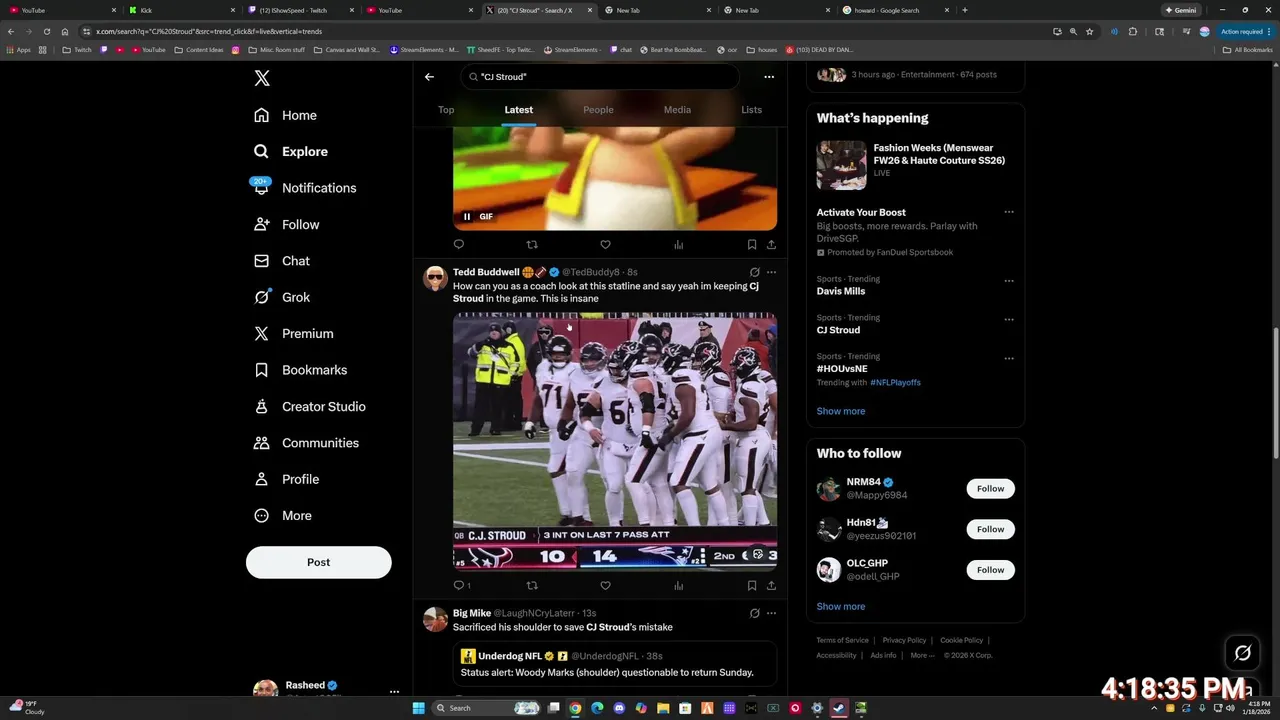
Task: Open Creator Studio in sidebar
Action: pos(309,407)
